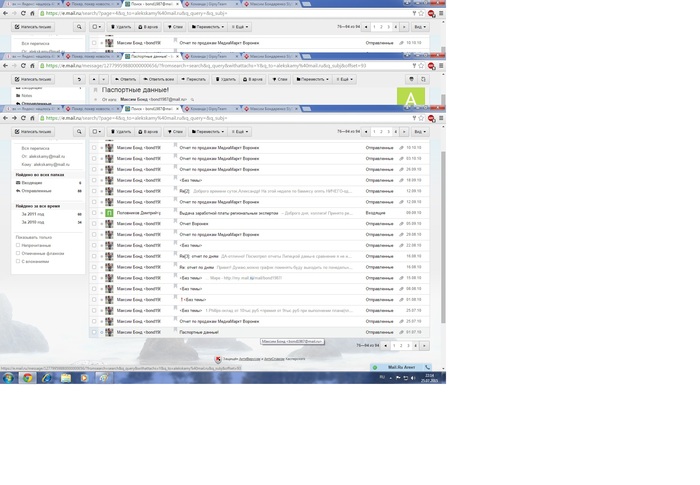Click the attachment clip on the 03.10.10 row
This screenshot has height=485, width=700.
401,159
